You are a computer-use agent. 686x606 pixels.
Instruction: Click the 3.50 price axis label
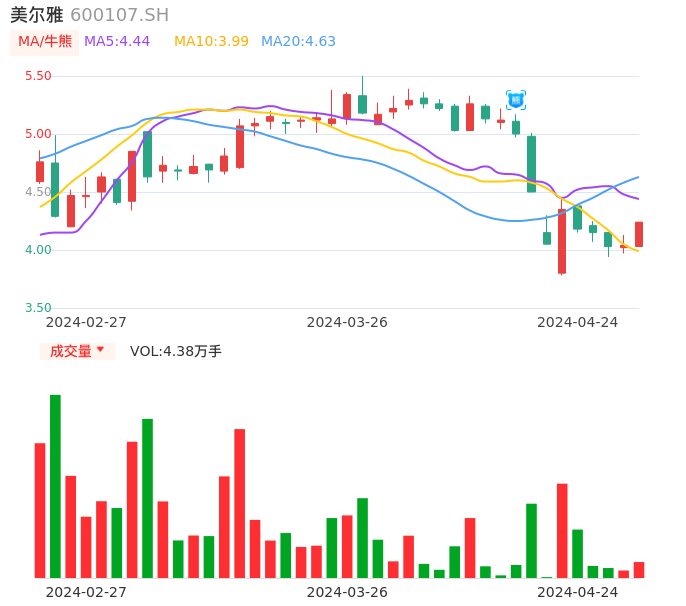(x=38, y=308)
